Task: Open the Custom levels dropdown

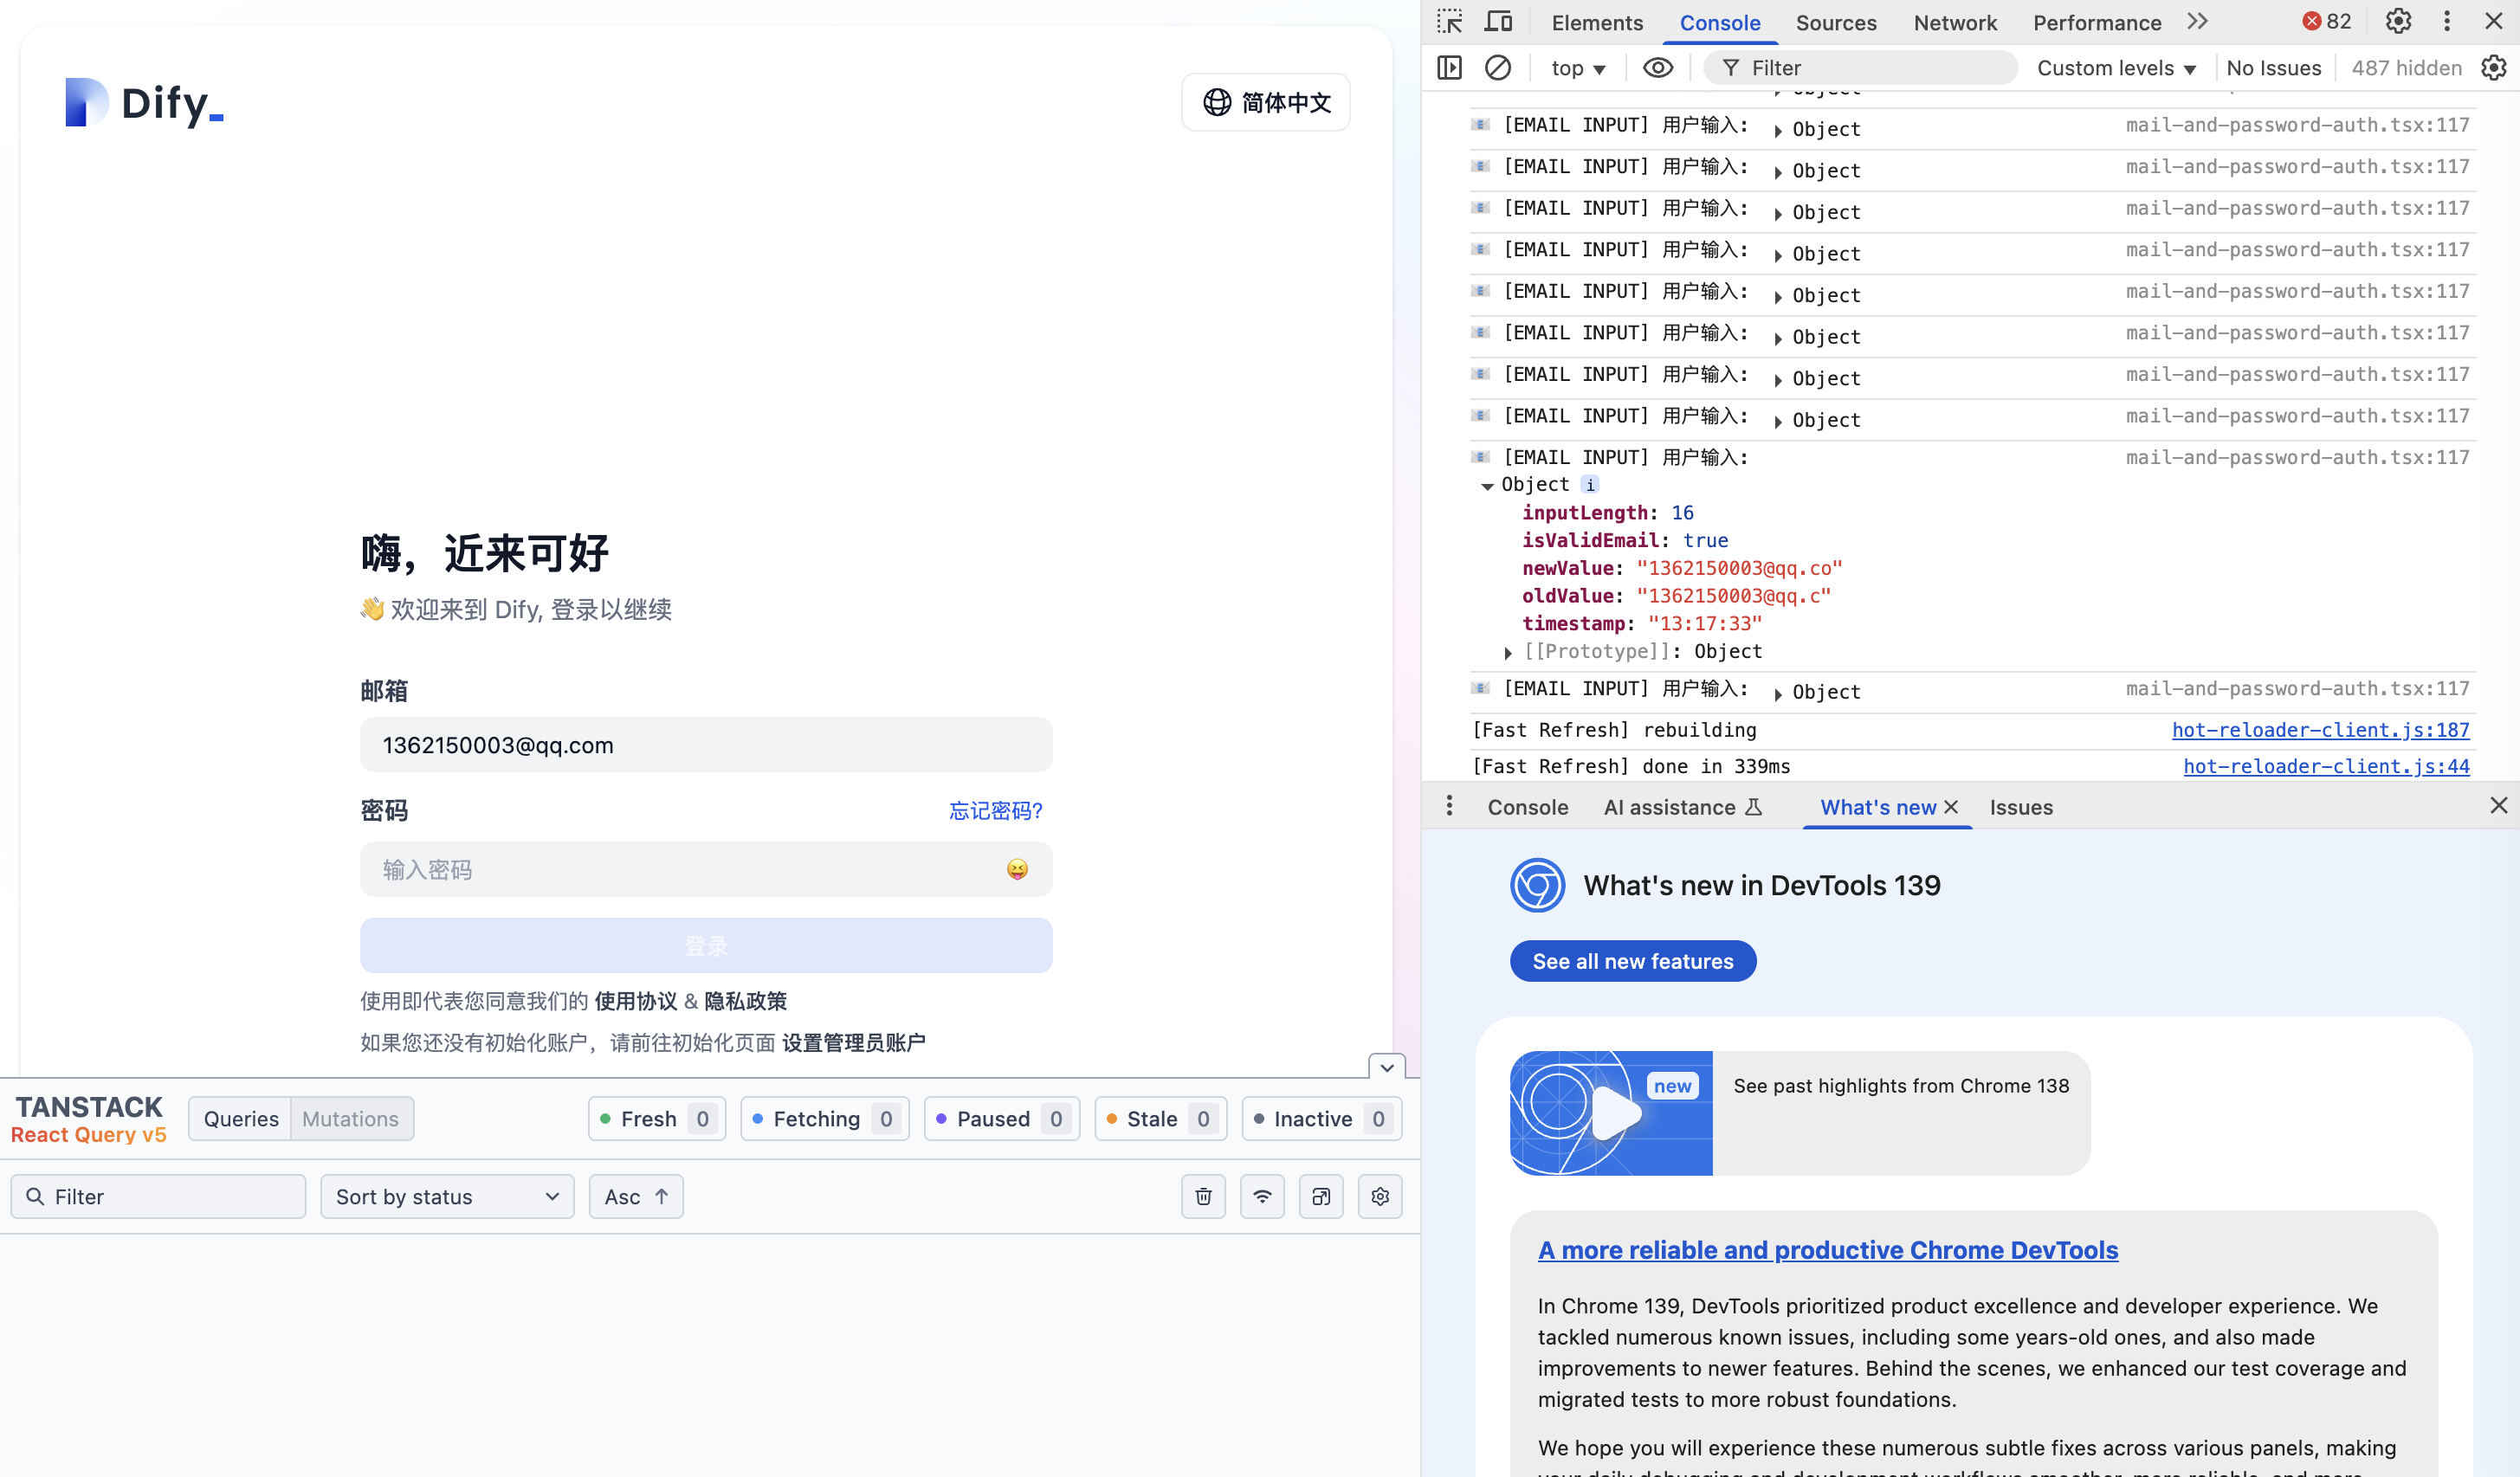Action: (x=2116, y=68)
